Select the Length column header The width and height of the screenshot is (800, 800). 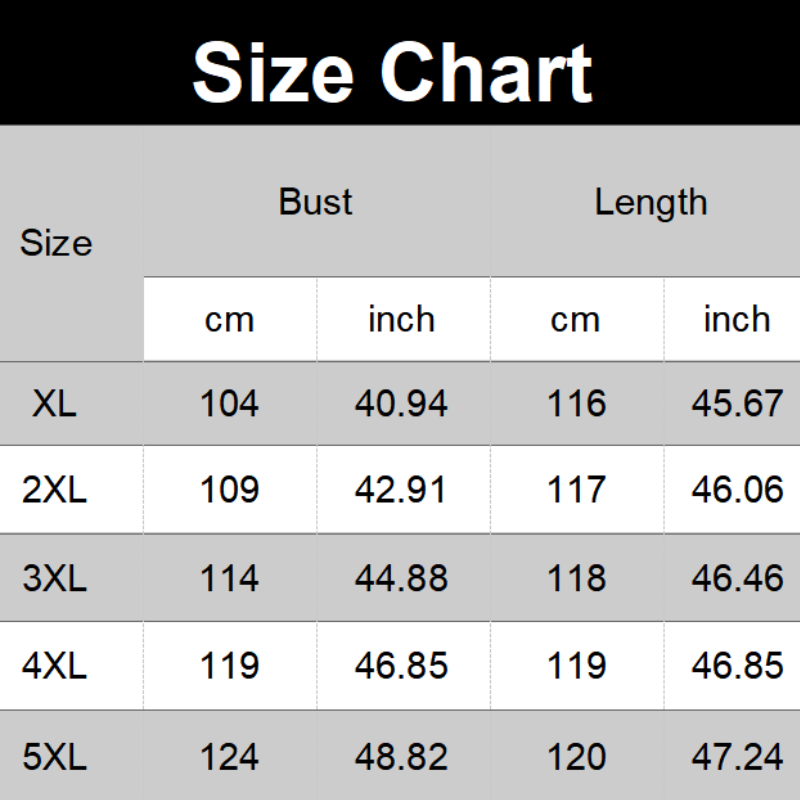click(x=650, y=202)
